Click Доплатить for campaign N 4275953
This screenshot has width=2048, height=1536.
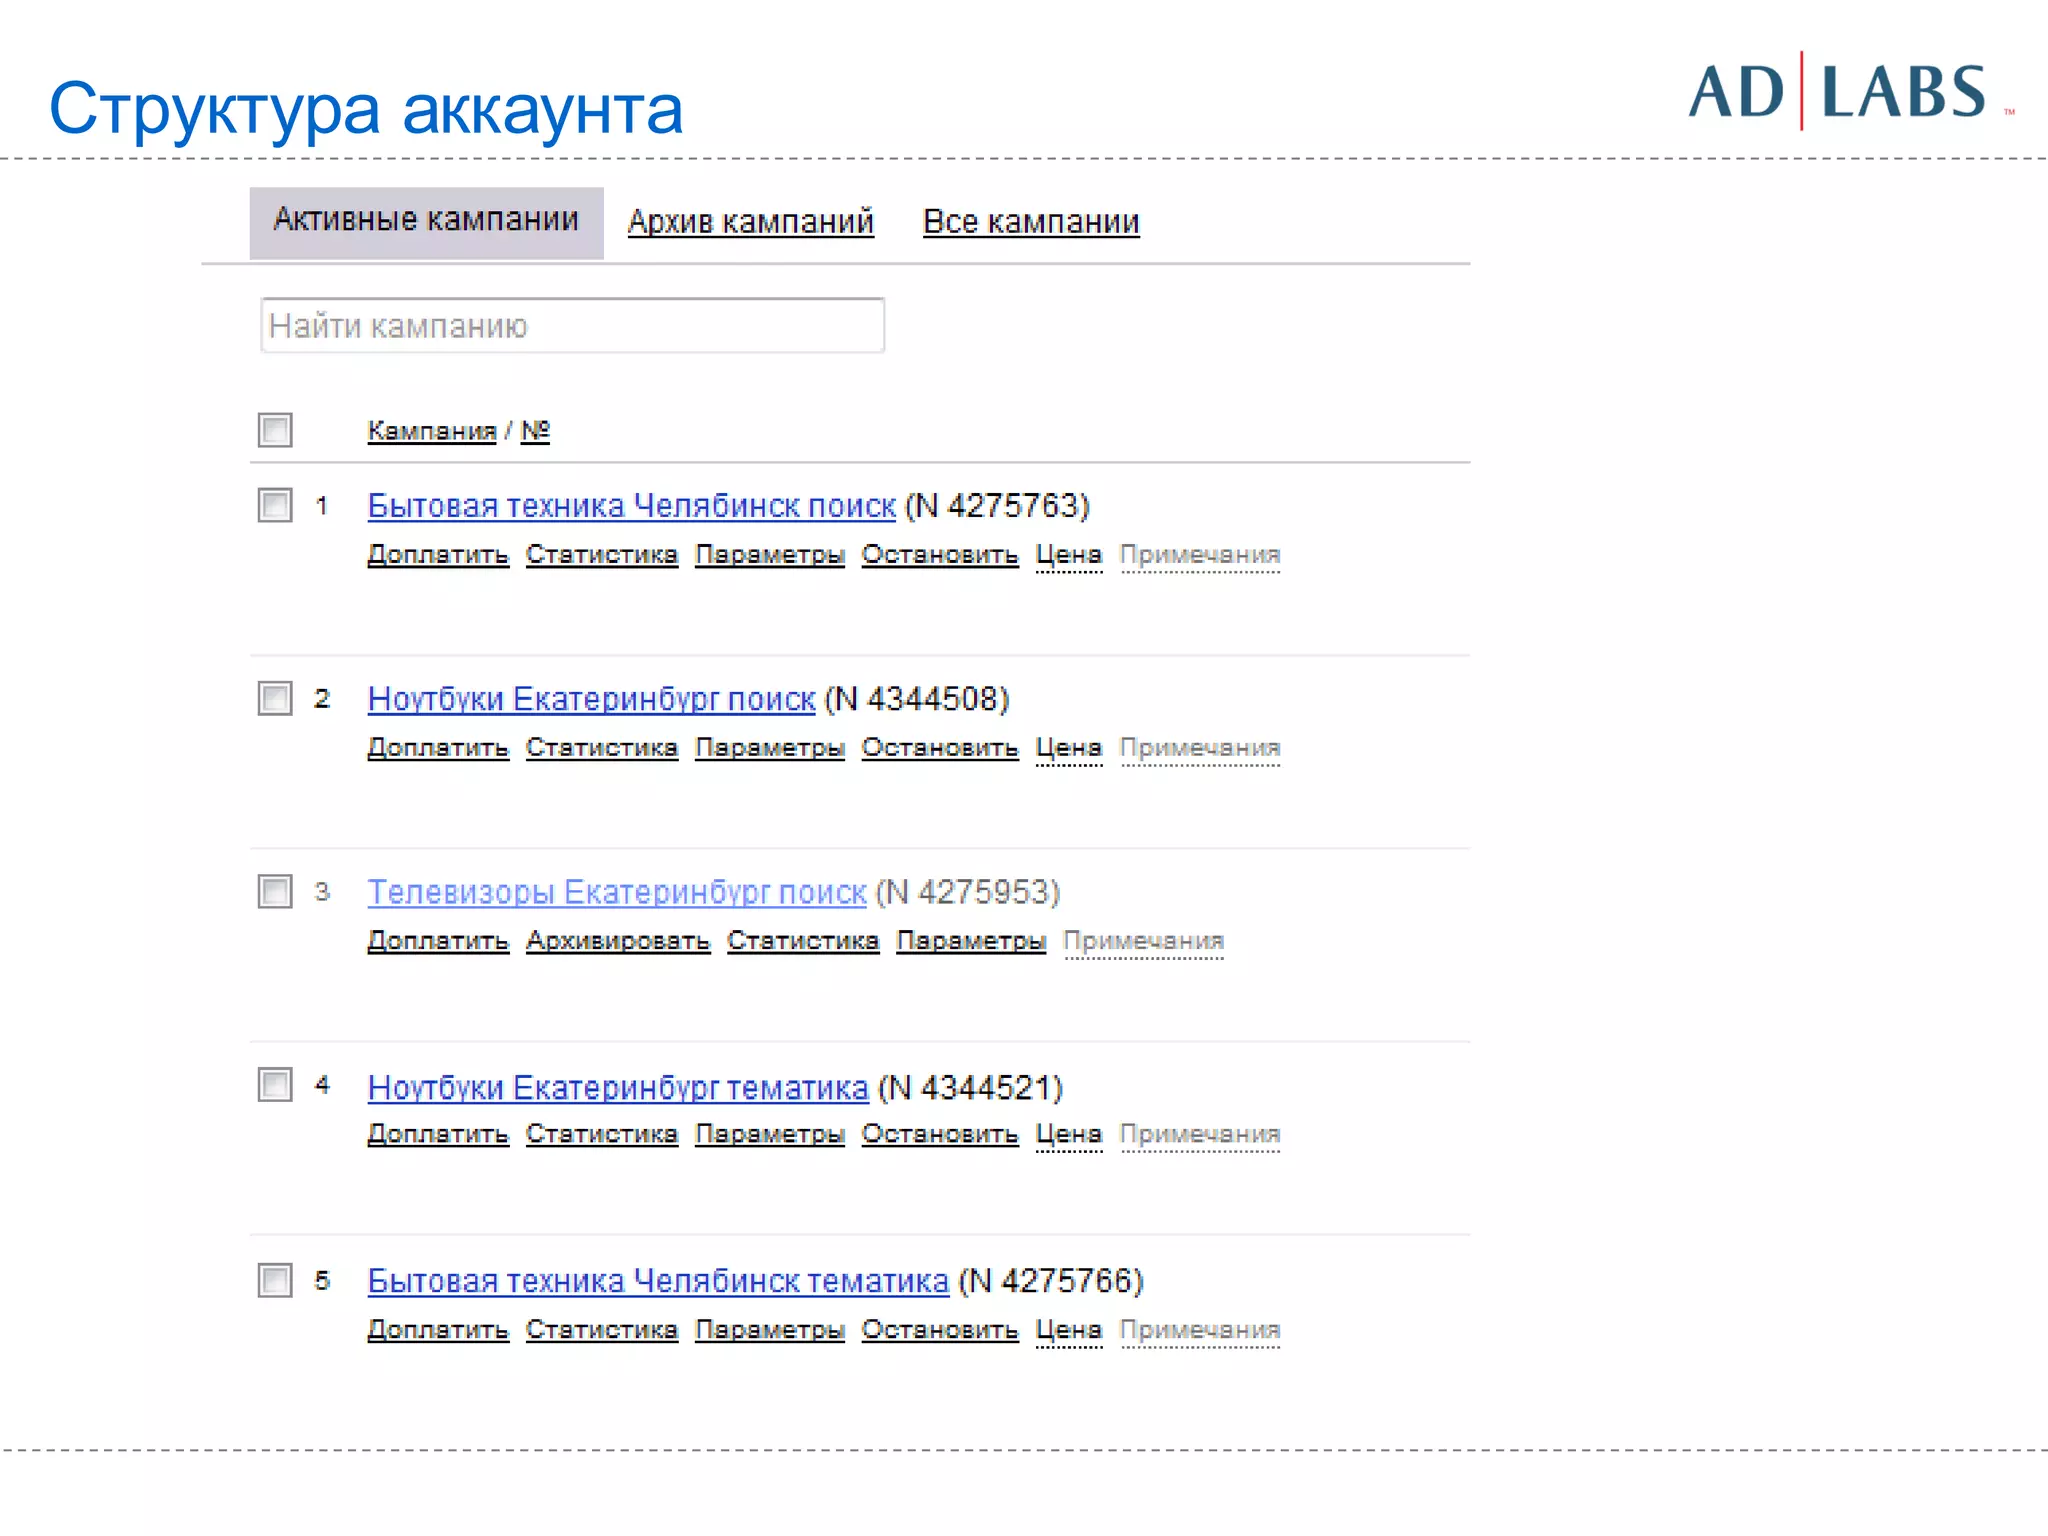(438, 941)
